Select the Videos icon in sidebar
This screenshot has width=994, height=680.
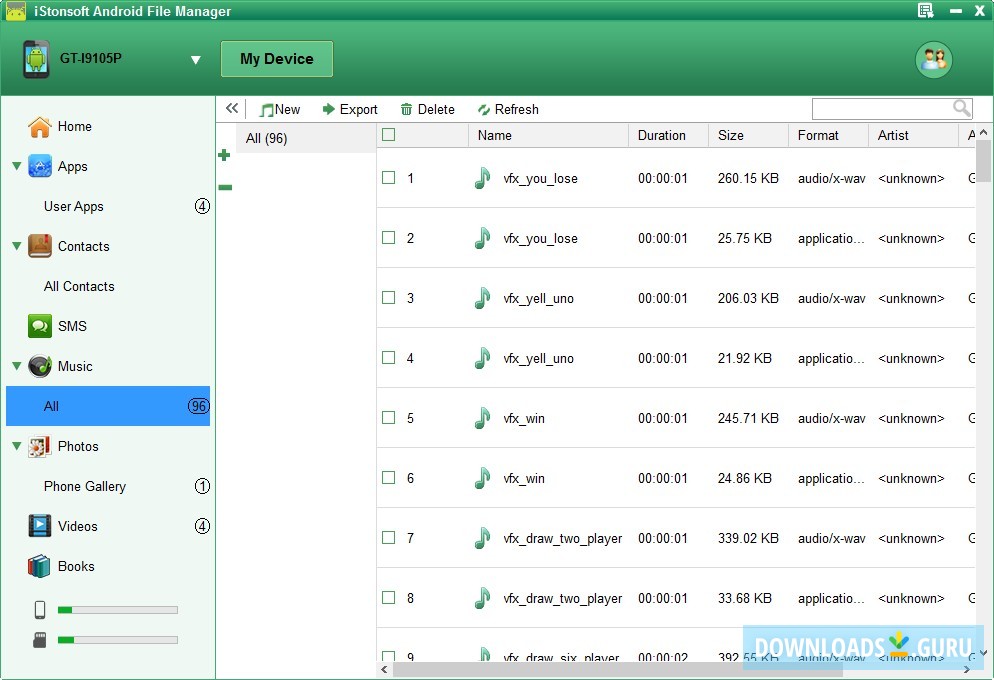[39, 526]
